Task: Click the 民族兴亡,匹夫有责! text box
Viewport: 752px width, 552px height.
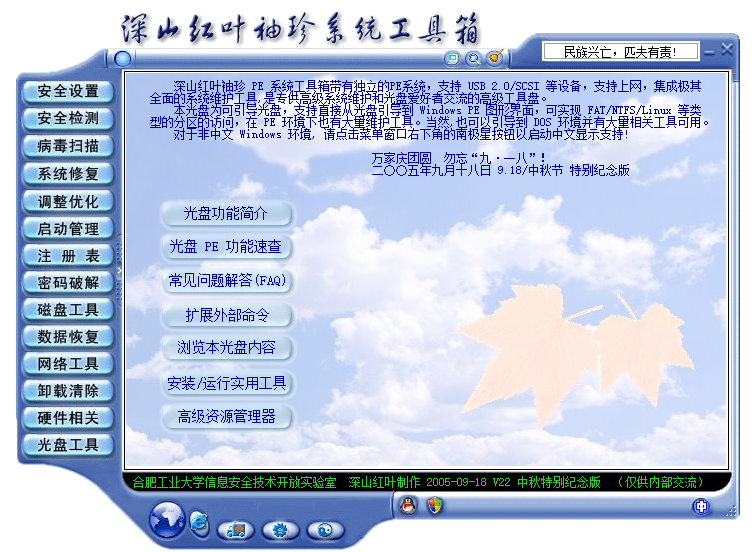Action: coord(621,51)
